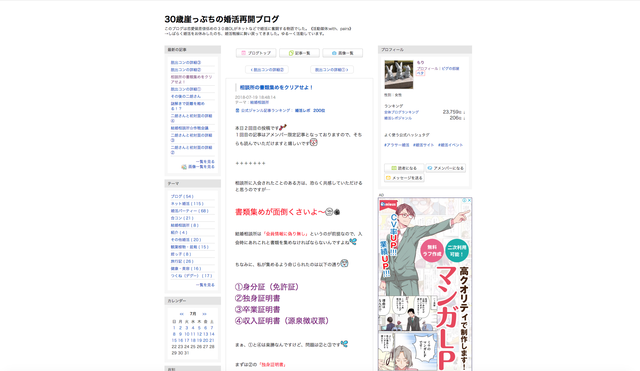Click the blog title 30歳崖っぷちの婚活再開ブログ
Image resolution: width=640 pixels, height=371 pixels.
222,19
